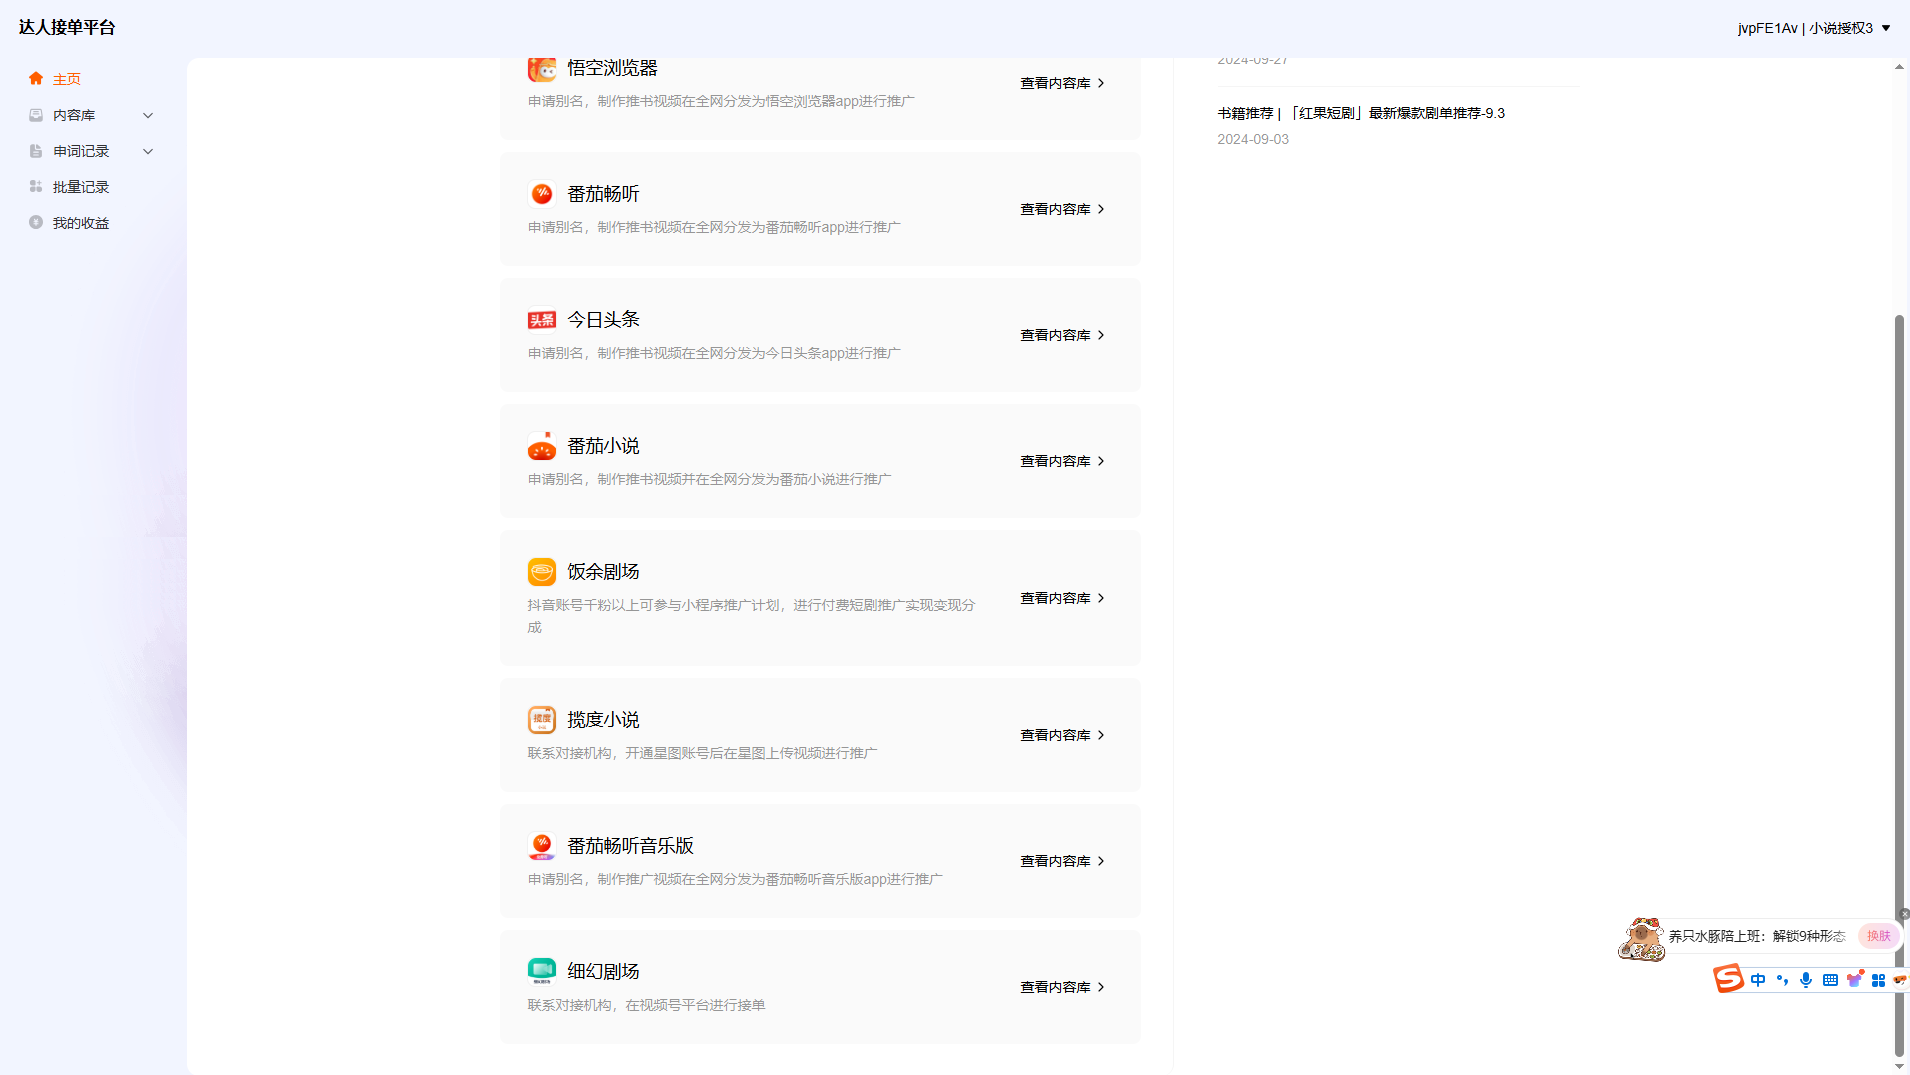
Task: Click the 番茄畅听 app icon
Action: [x=542, y=194]
